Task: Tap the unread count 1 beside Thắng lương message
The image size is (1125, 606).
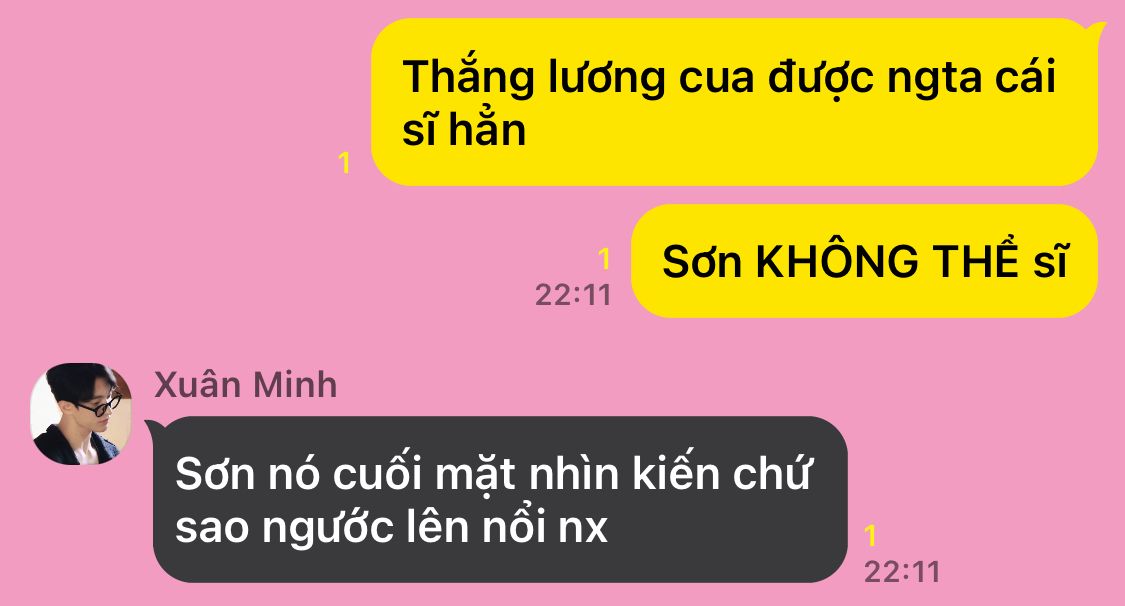Action: click(344, 163)
